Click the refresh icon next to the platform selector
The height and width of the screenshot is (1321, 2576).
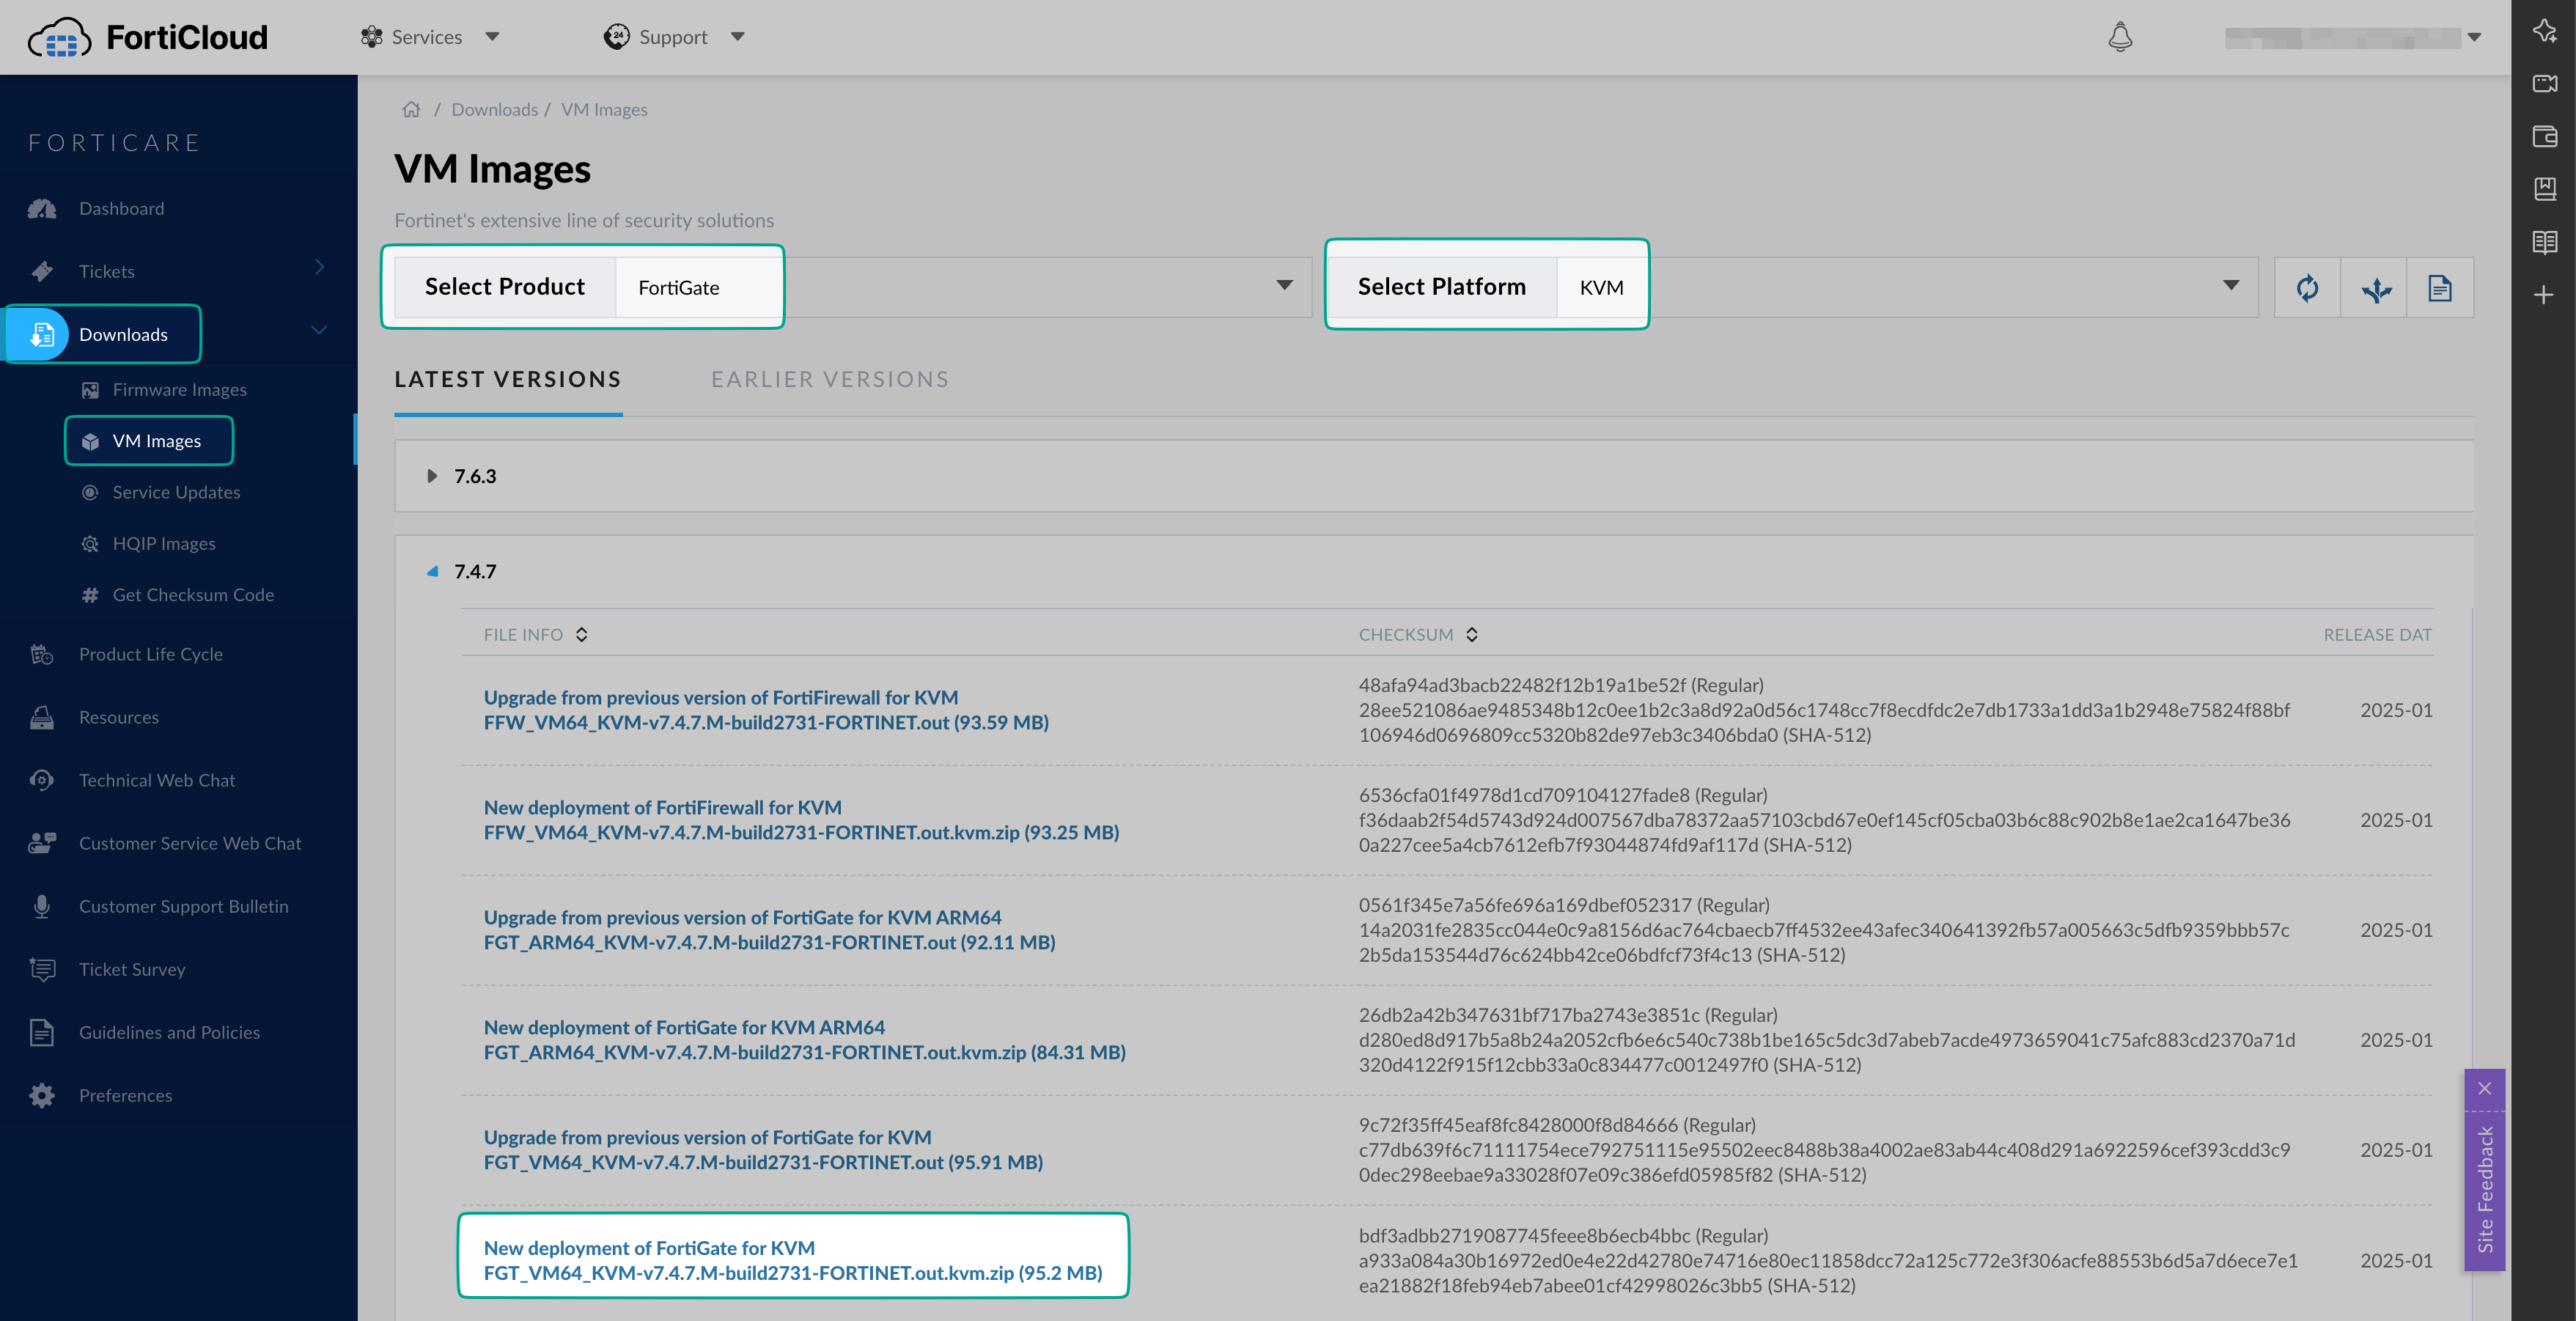pos(2307,288)
